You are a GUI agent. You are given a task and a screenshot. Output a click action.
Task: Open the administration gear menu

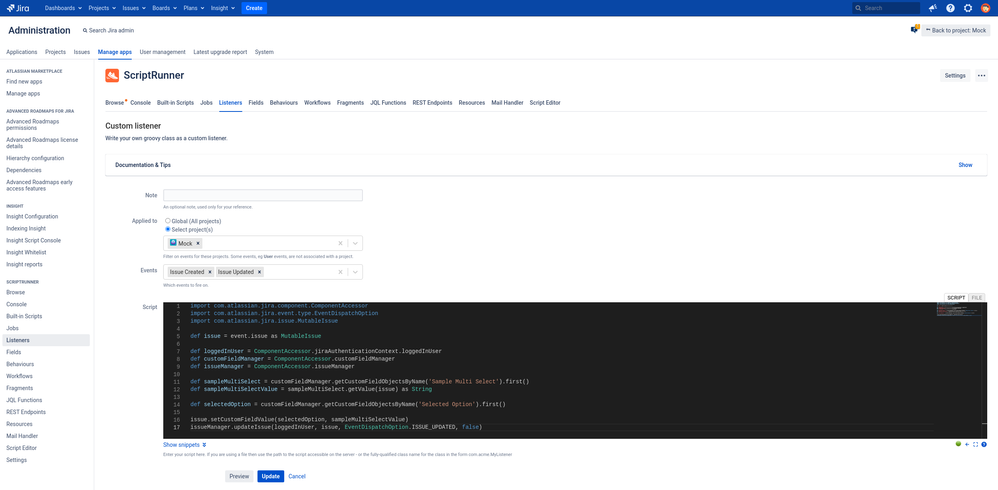coord(968,8)
